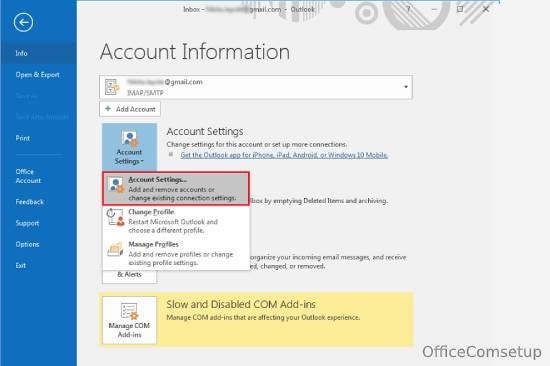Maximize the Outlook window
This screenshot has width=550, height=366.
tap(460, 9)
